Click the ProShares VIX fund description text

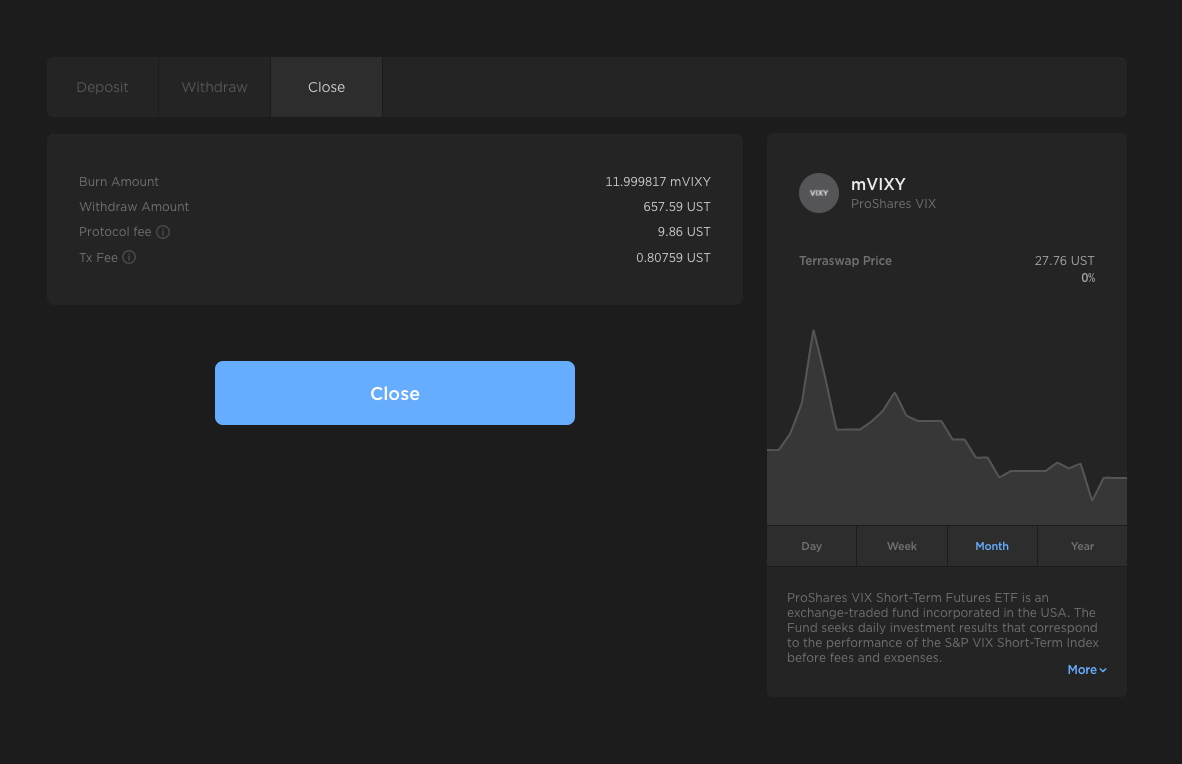pyautogui.click(x=942, y=627)
